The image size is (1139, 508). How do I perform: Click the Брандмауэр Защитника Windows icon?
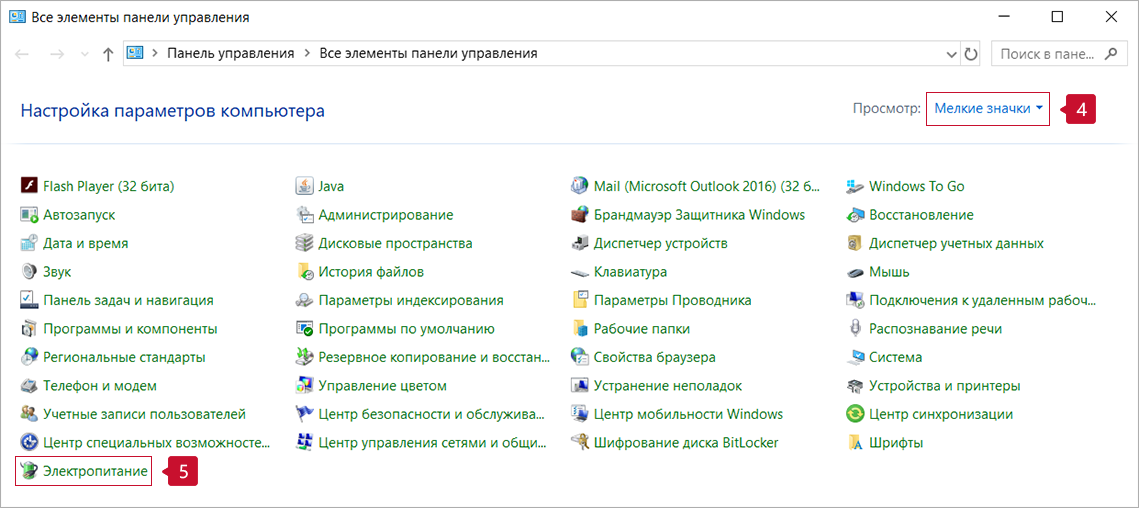click(579, 215)
